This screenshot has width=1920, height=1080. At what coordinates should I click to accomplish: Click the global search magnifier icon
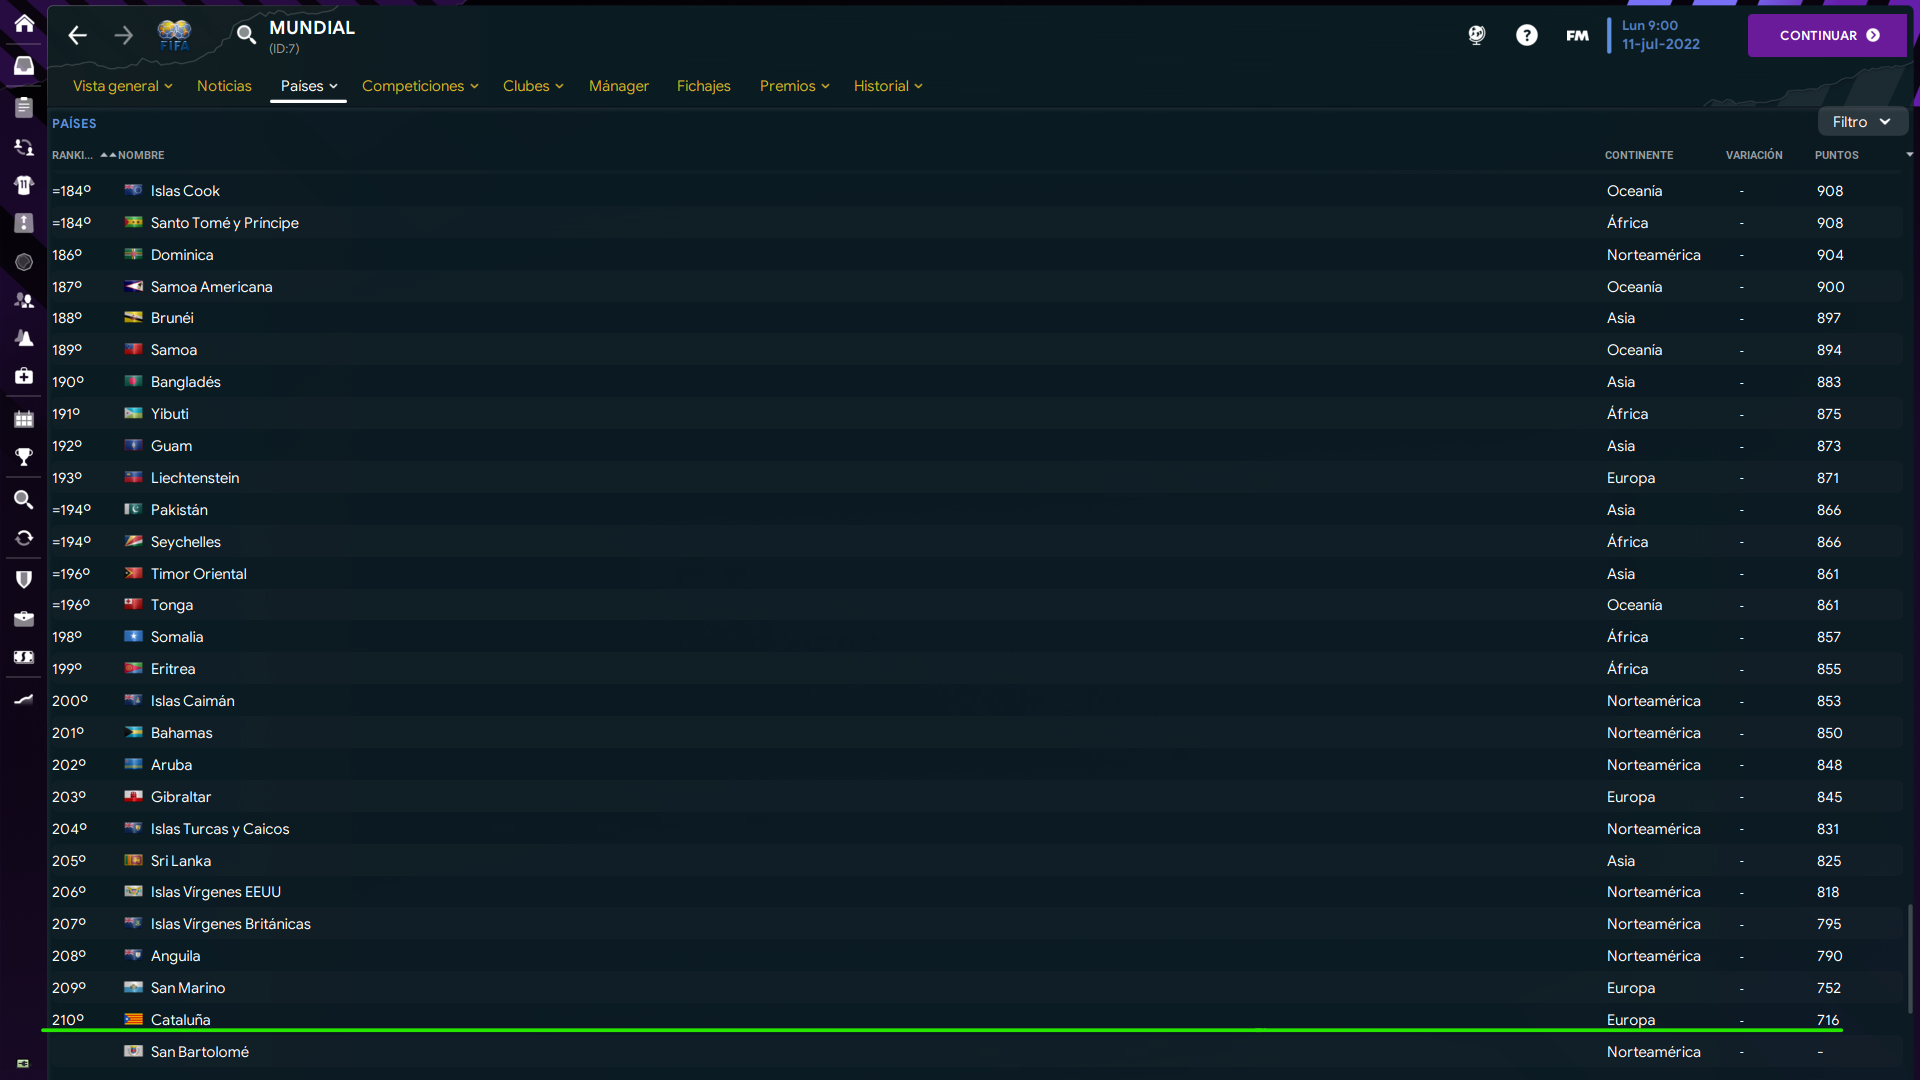point(246,36)
